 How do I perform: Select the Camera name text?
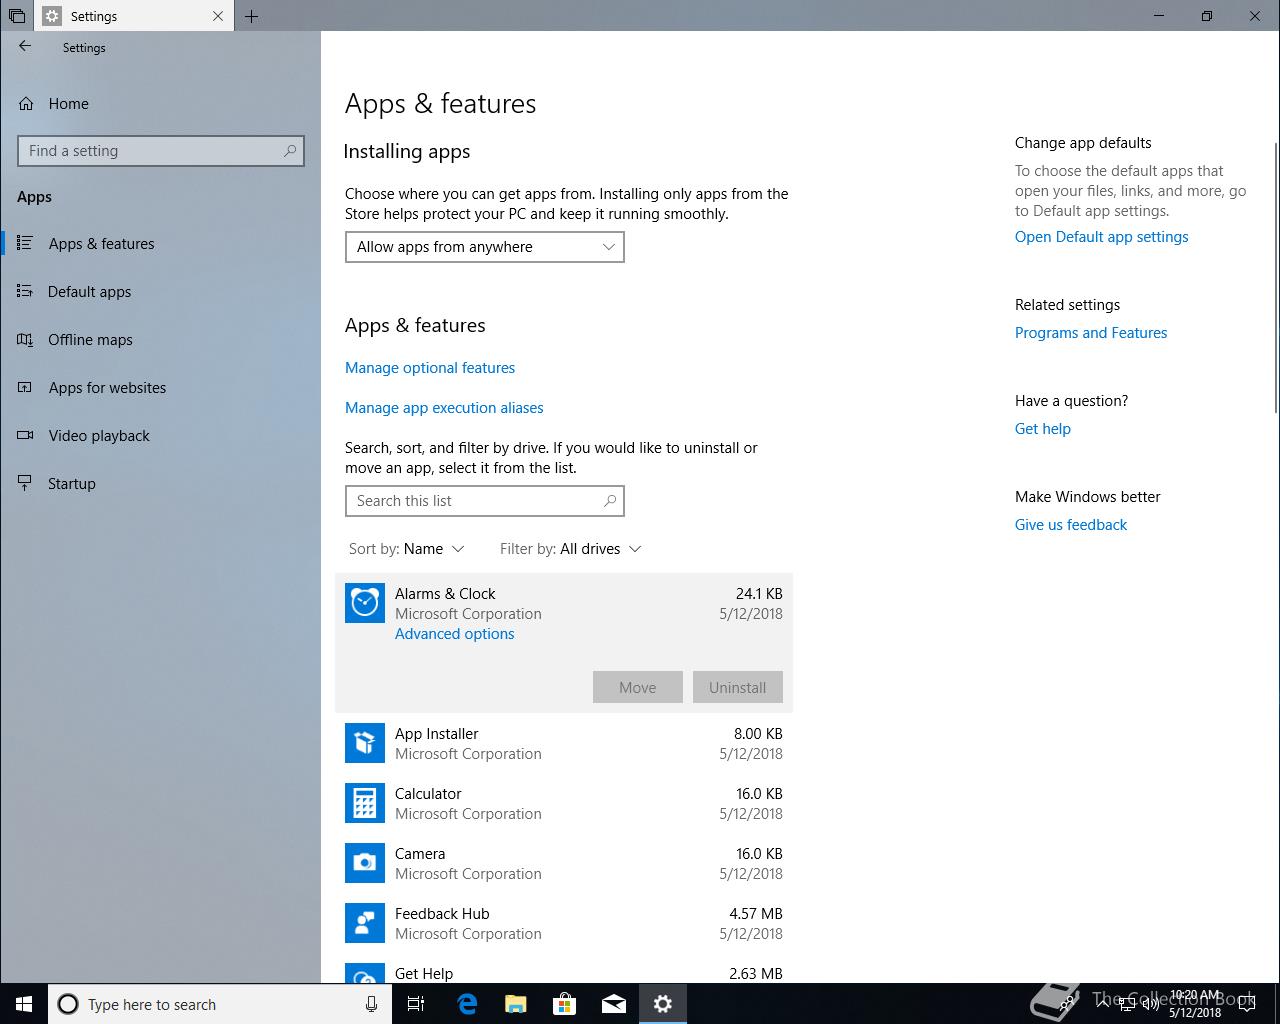point(420,854)
